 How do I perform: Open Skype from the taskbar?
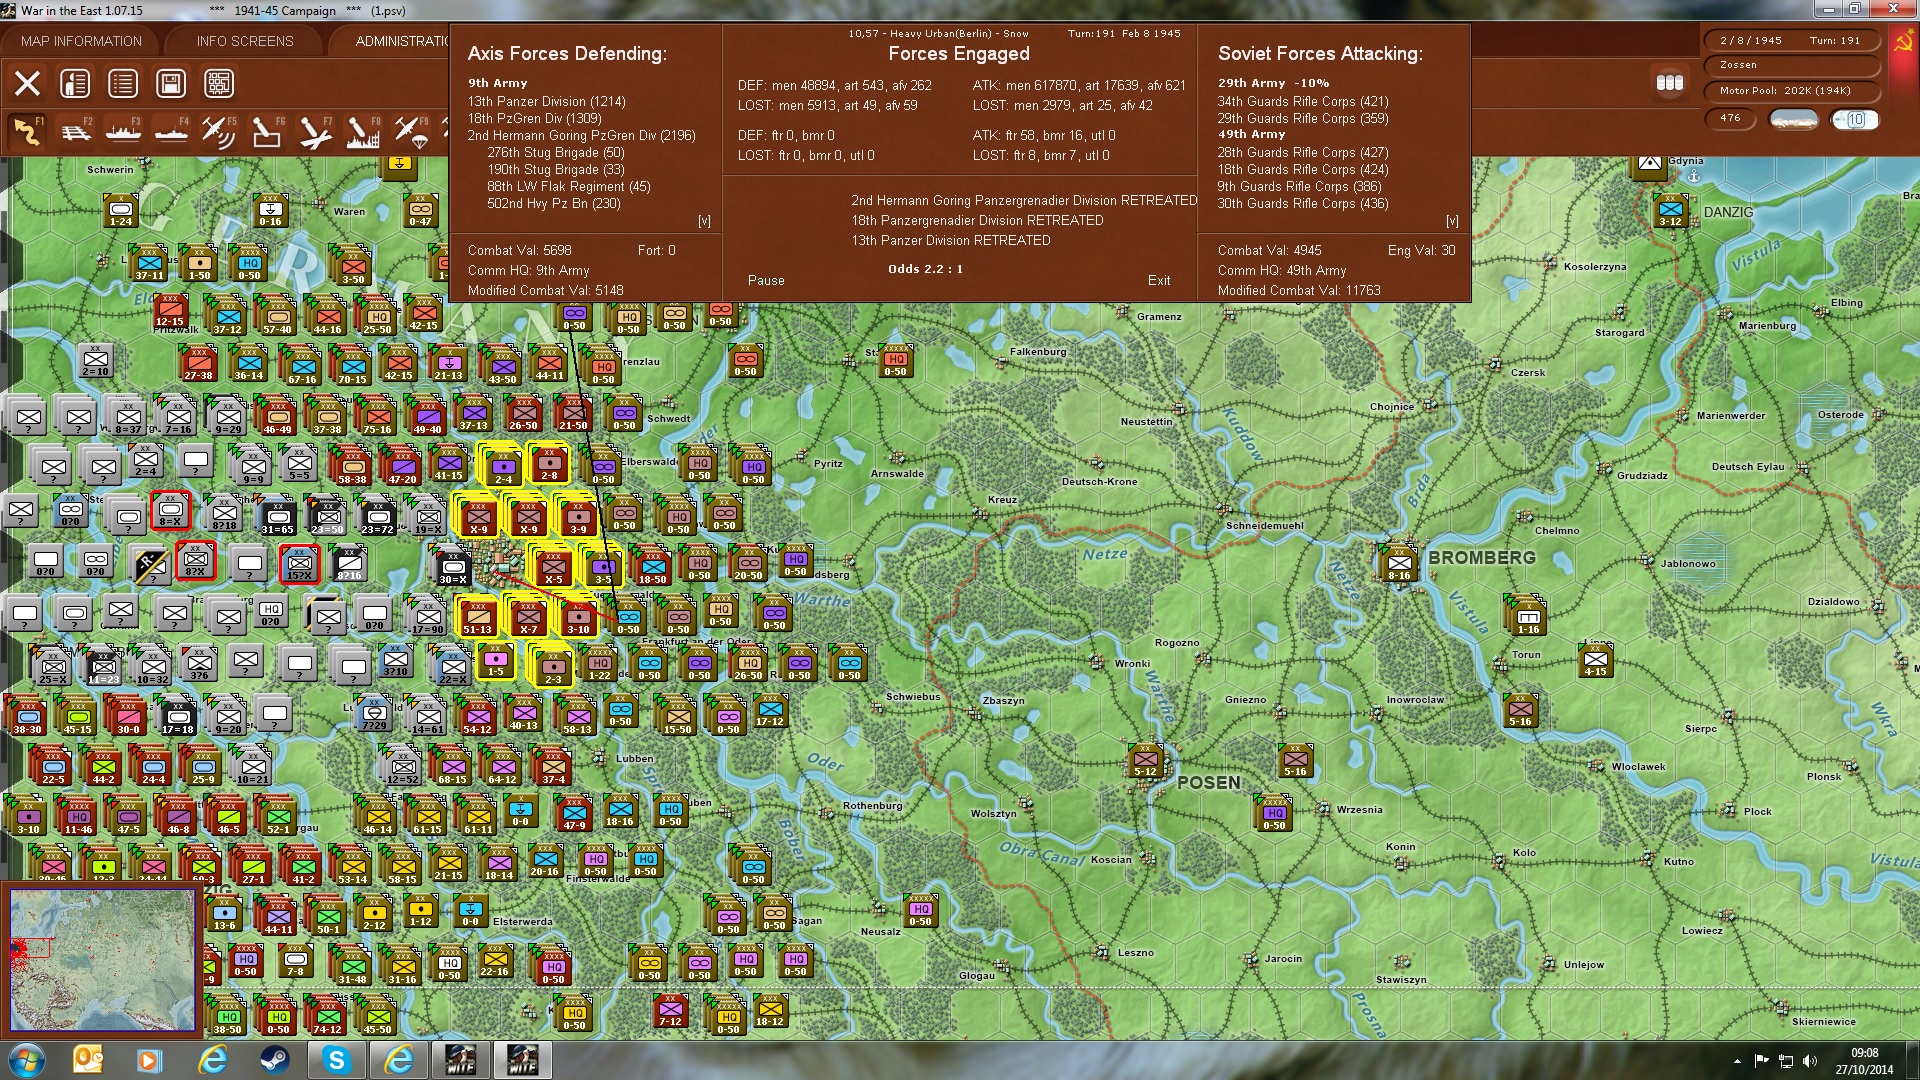pos(336,1060)
